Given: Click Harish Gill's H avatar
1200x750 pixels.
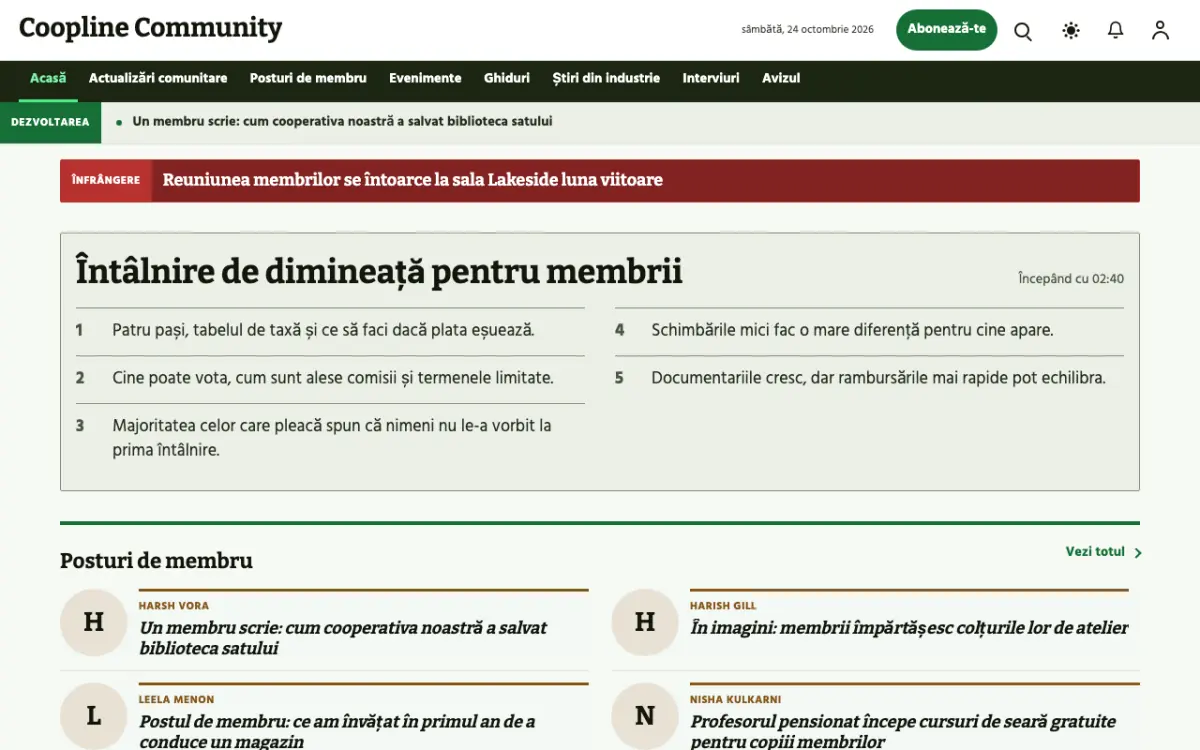Looking at the screenshot, I should [645, 622].
